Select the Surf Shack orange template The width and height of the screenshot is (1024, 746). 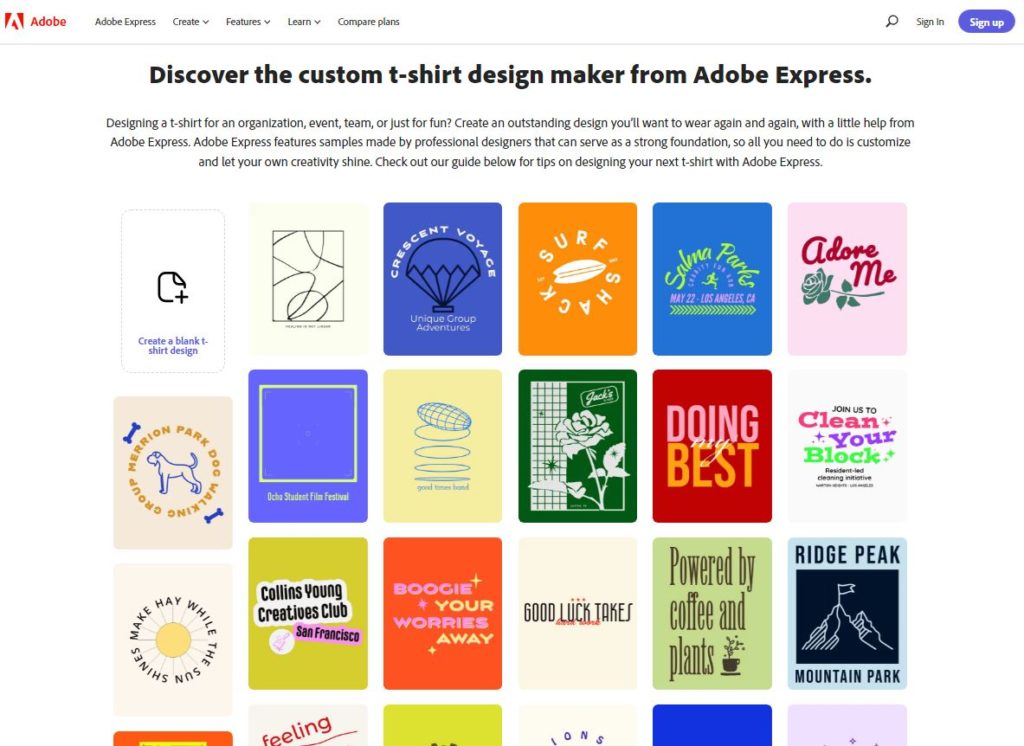click(x=577, y=279)
